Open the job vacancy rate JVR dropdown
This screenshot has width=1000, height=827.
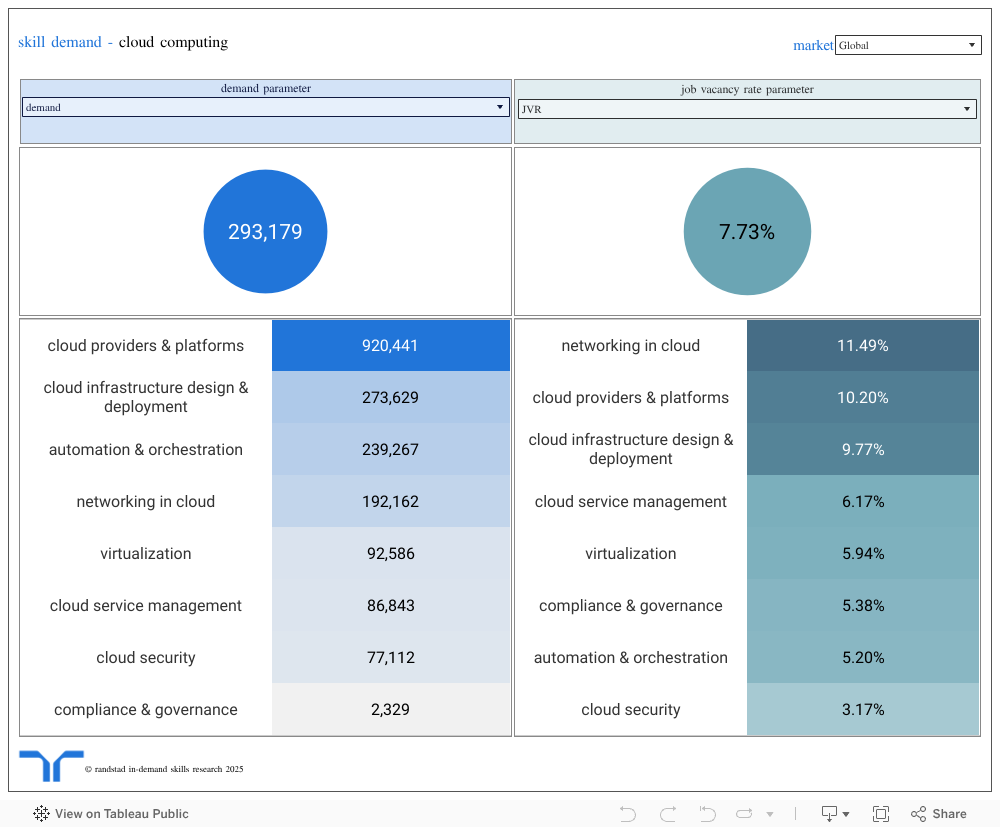pyautogui.click(x=746, y=109)
